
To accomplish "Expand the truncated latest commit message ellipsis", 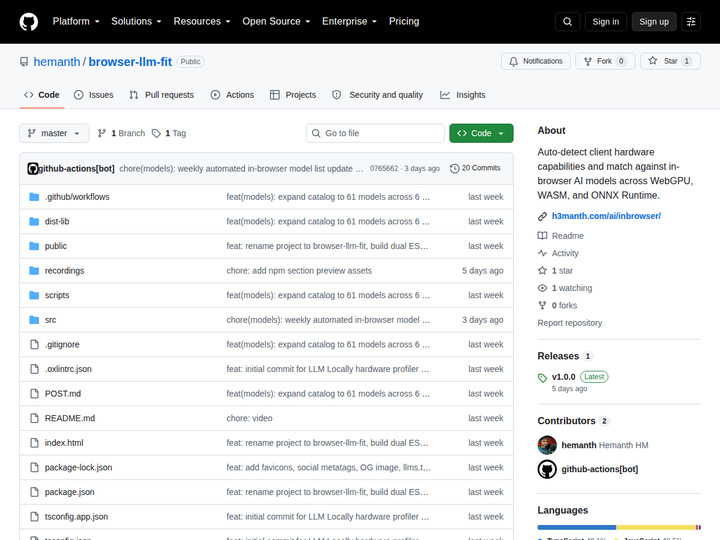I will (359, 169).
